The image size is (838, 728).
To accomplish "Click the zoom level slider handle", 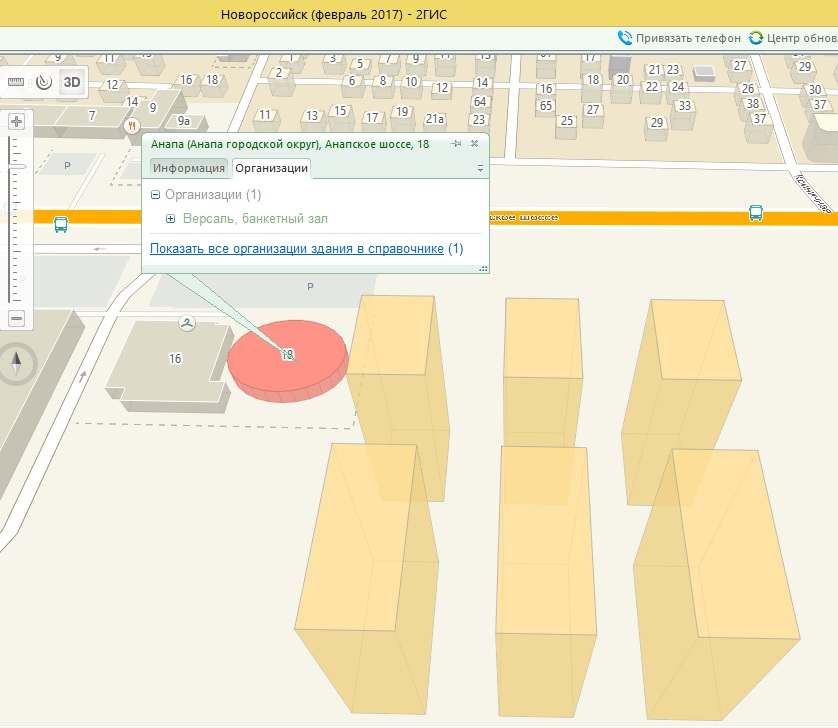I will (17, 167).
